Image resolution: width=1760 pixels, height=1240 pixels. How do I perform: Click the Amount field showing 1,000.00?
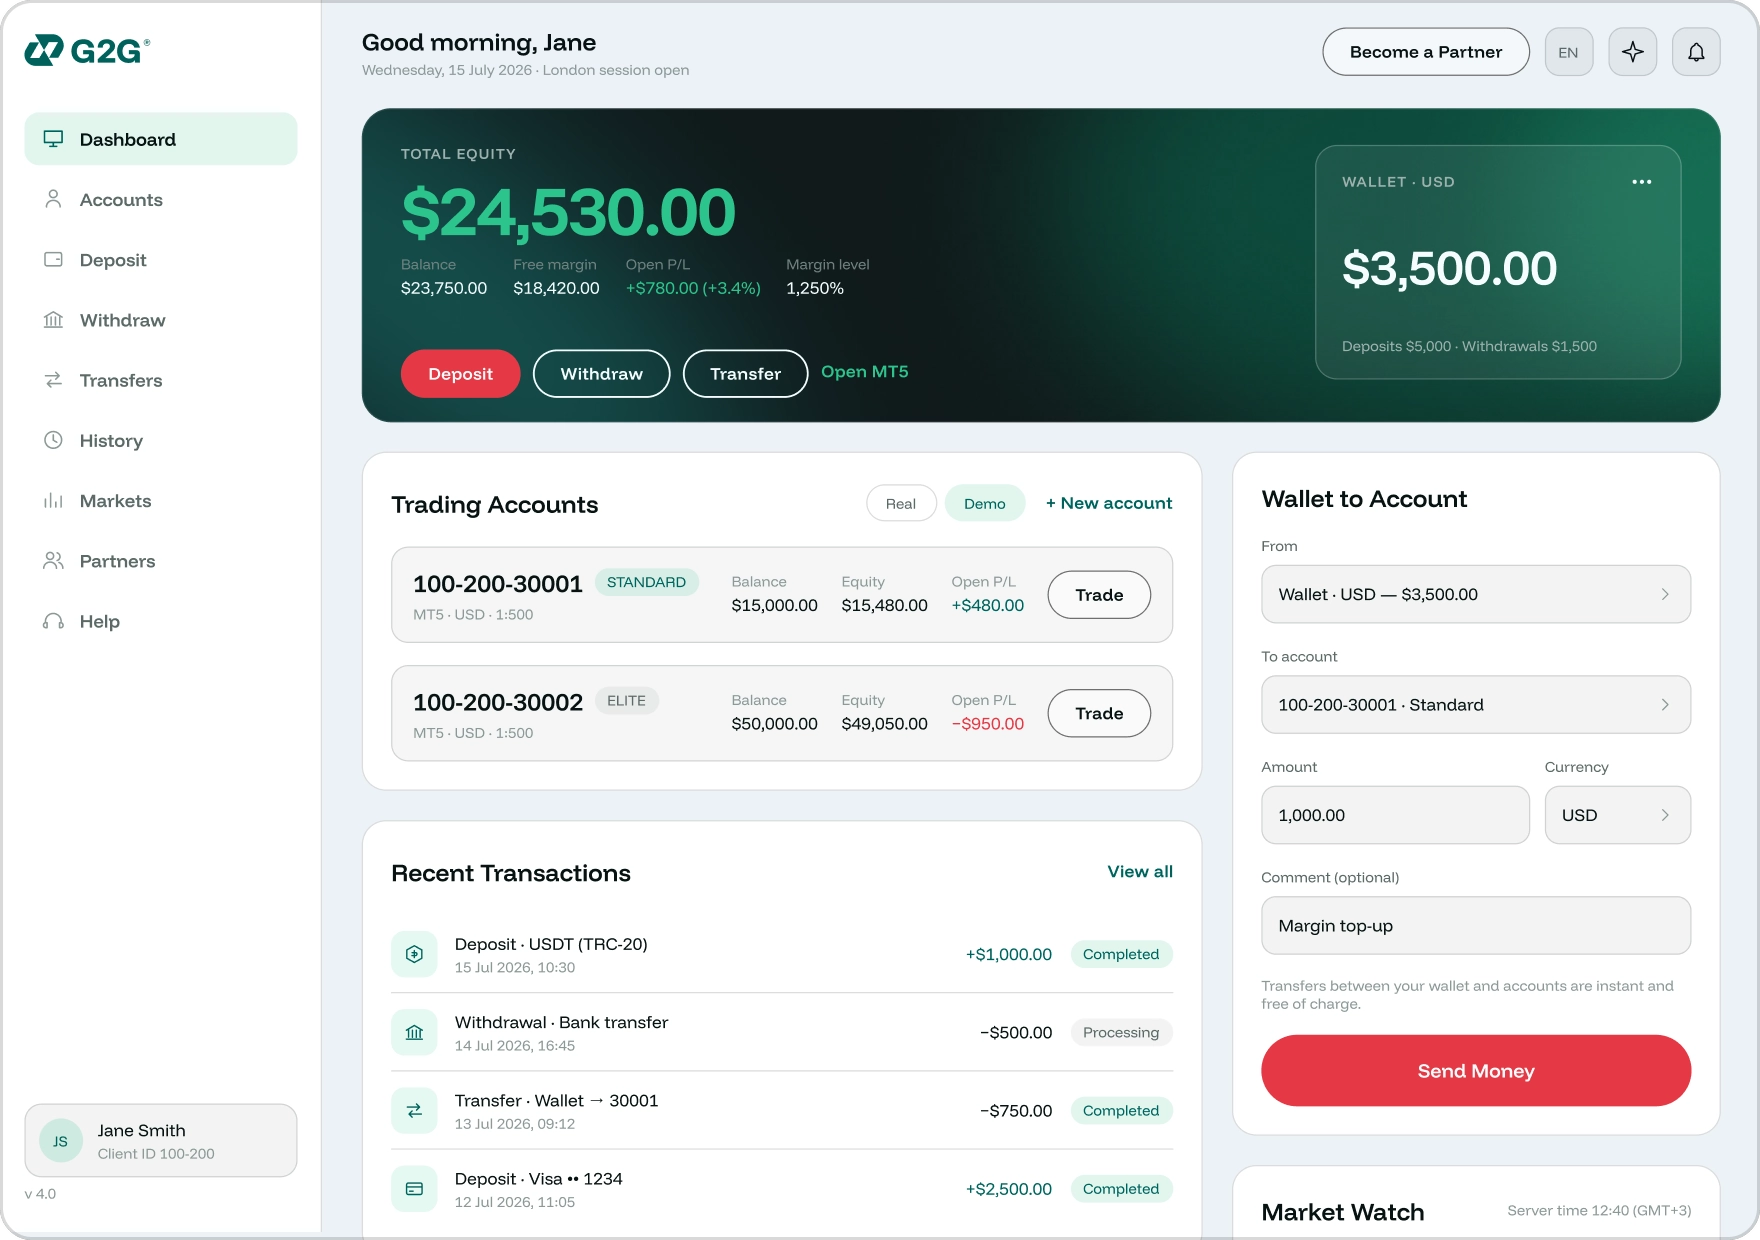[1395, 815]
